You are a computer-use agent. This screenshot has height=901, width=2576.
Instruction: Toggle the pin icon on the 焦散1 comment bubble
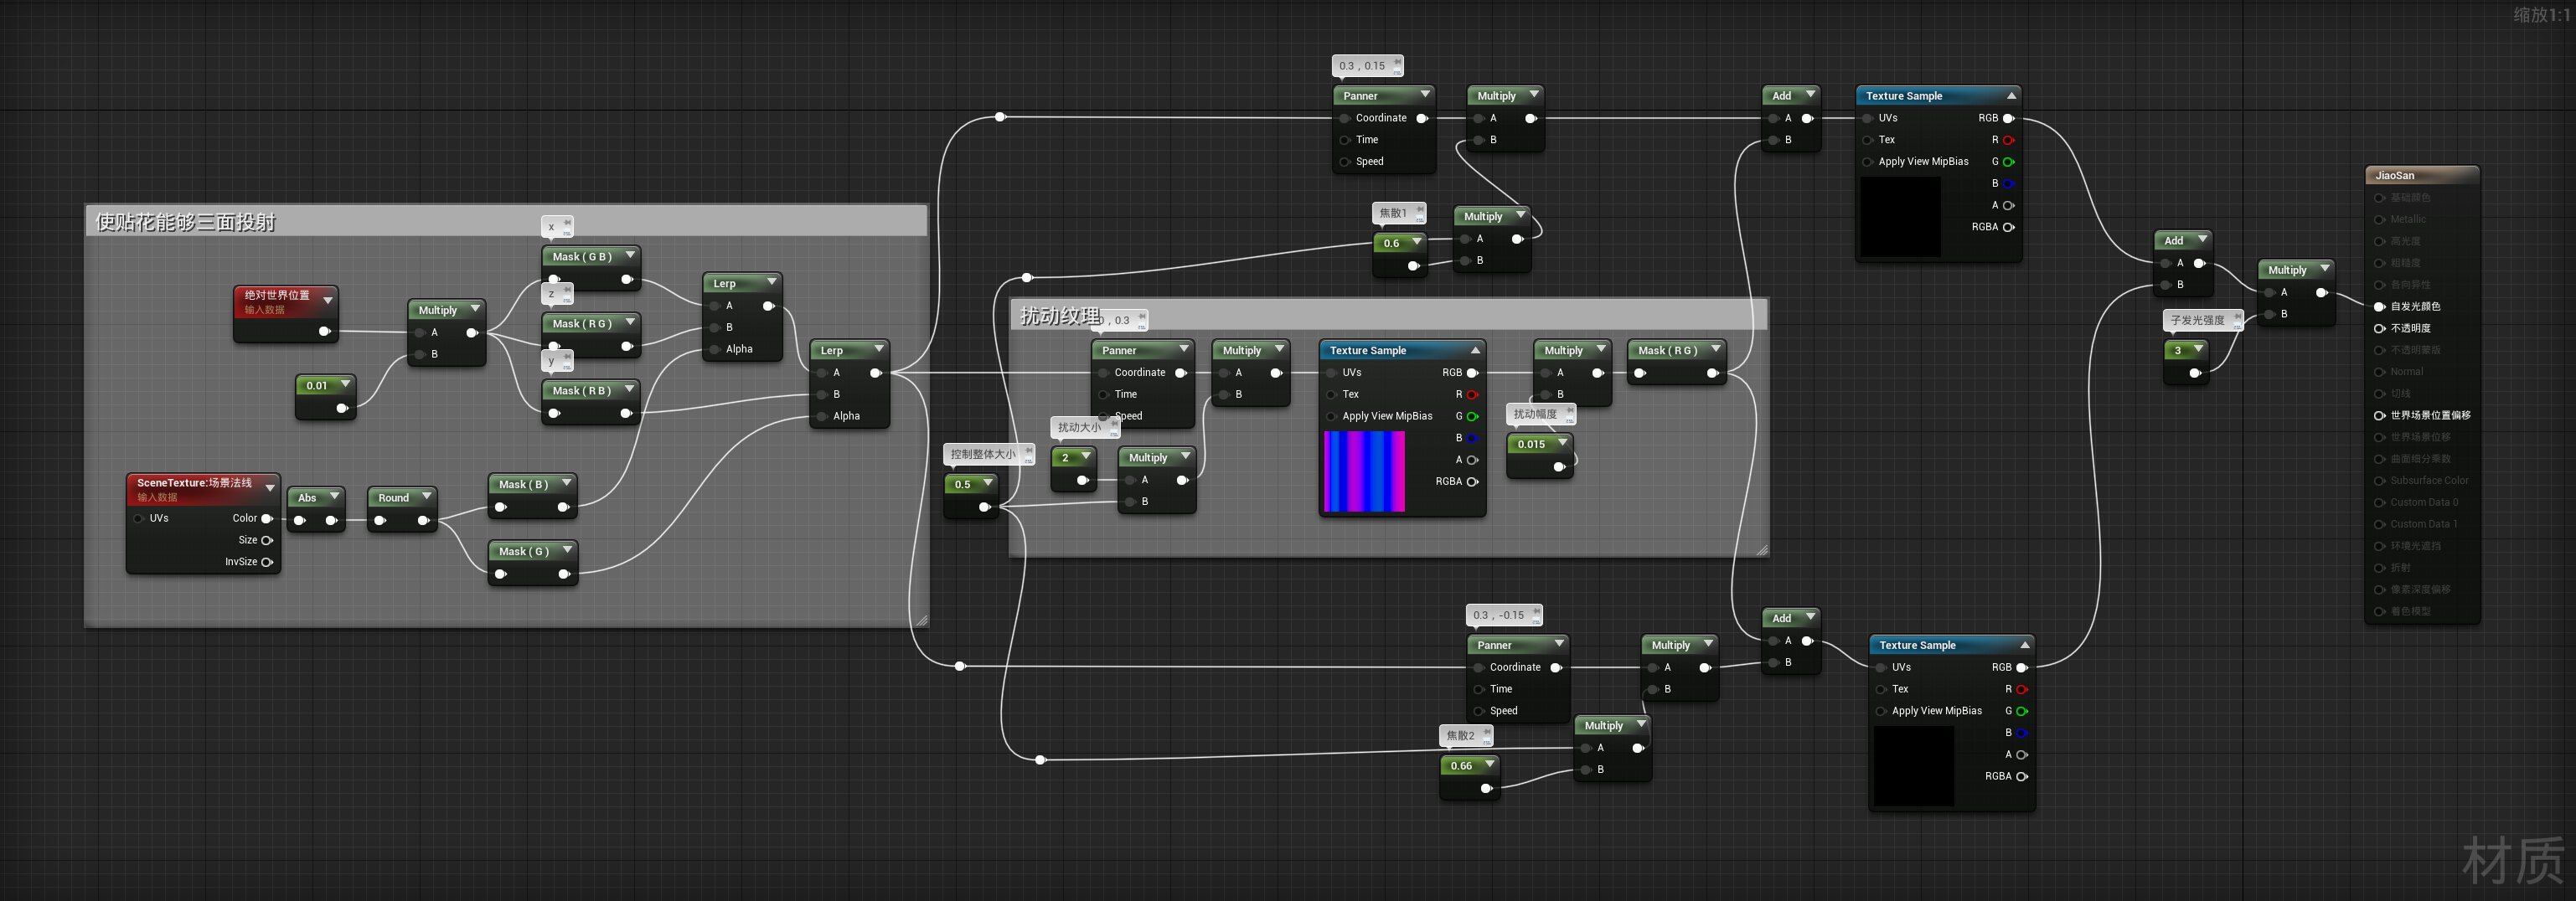pos(1419,211)
